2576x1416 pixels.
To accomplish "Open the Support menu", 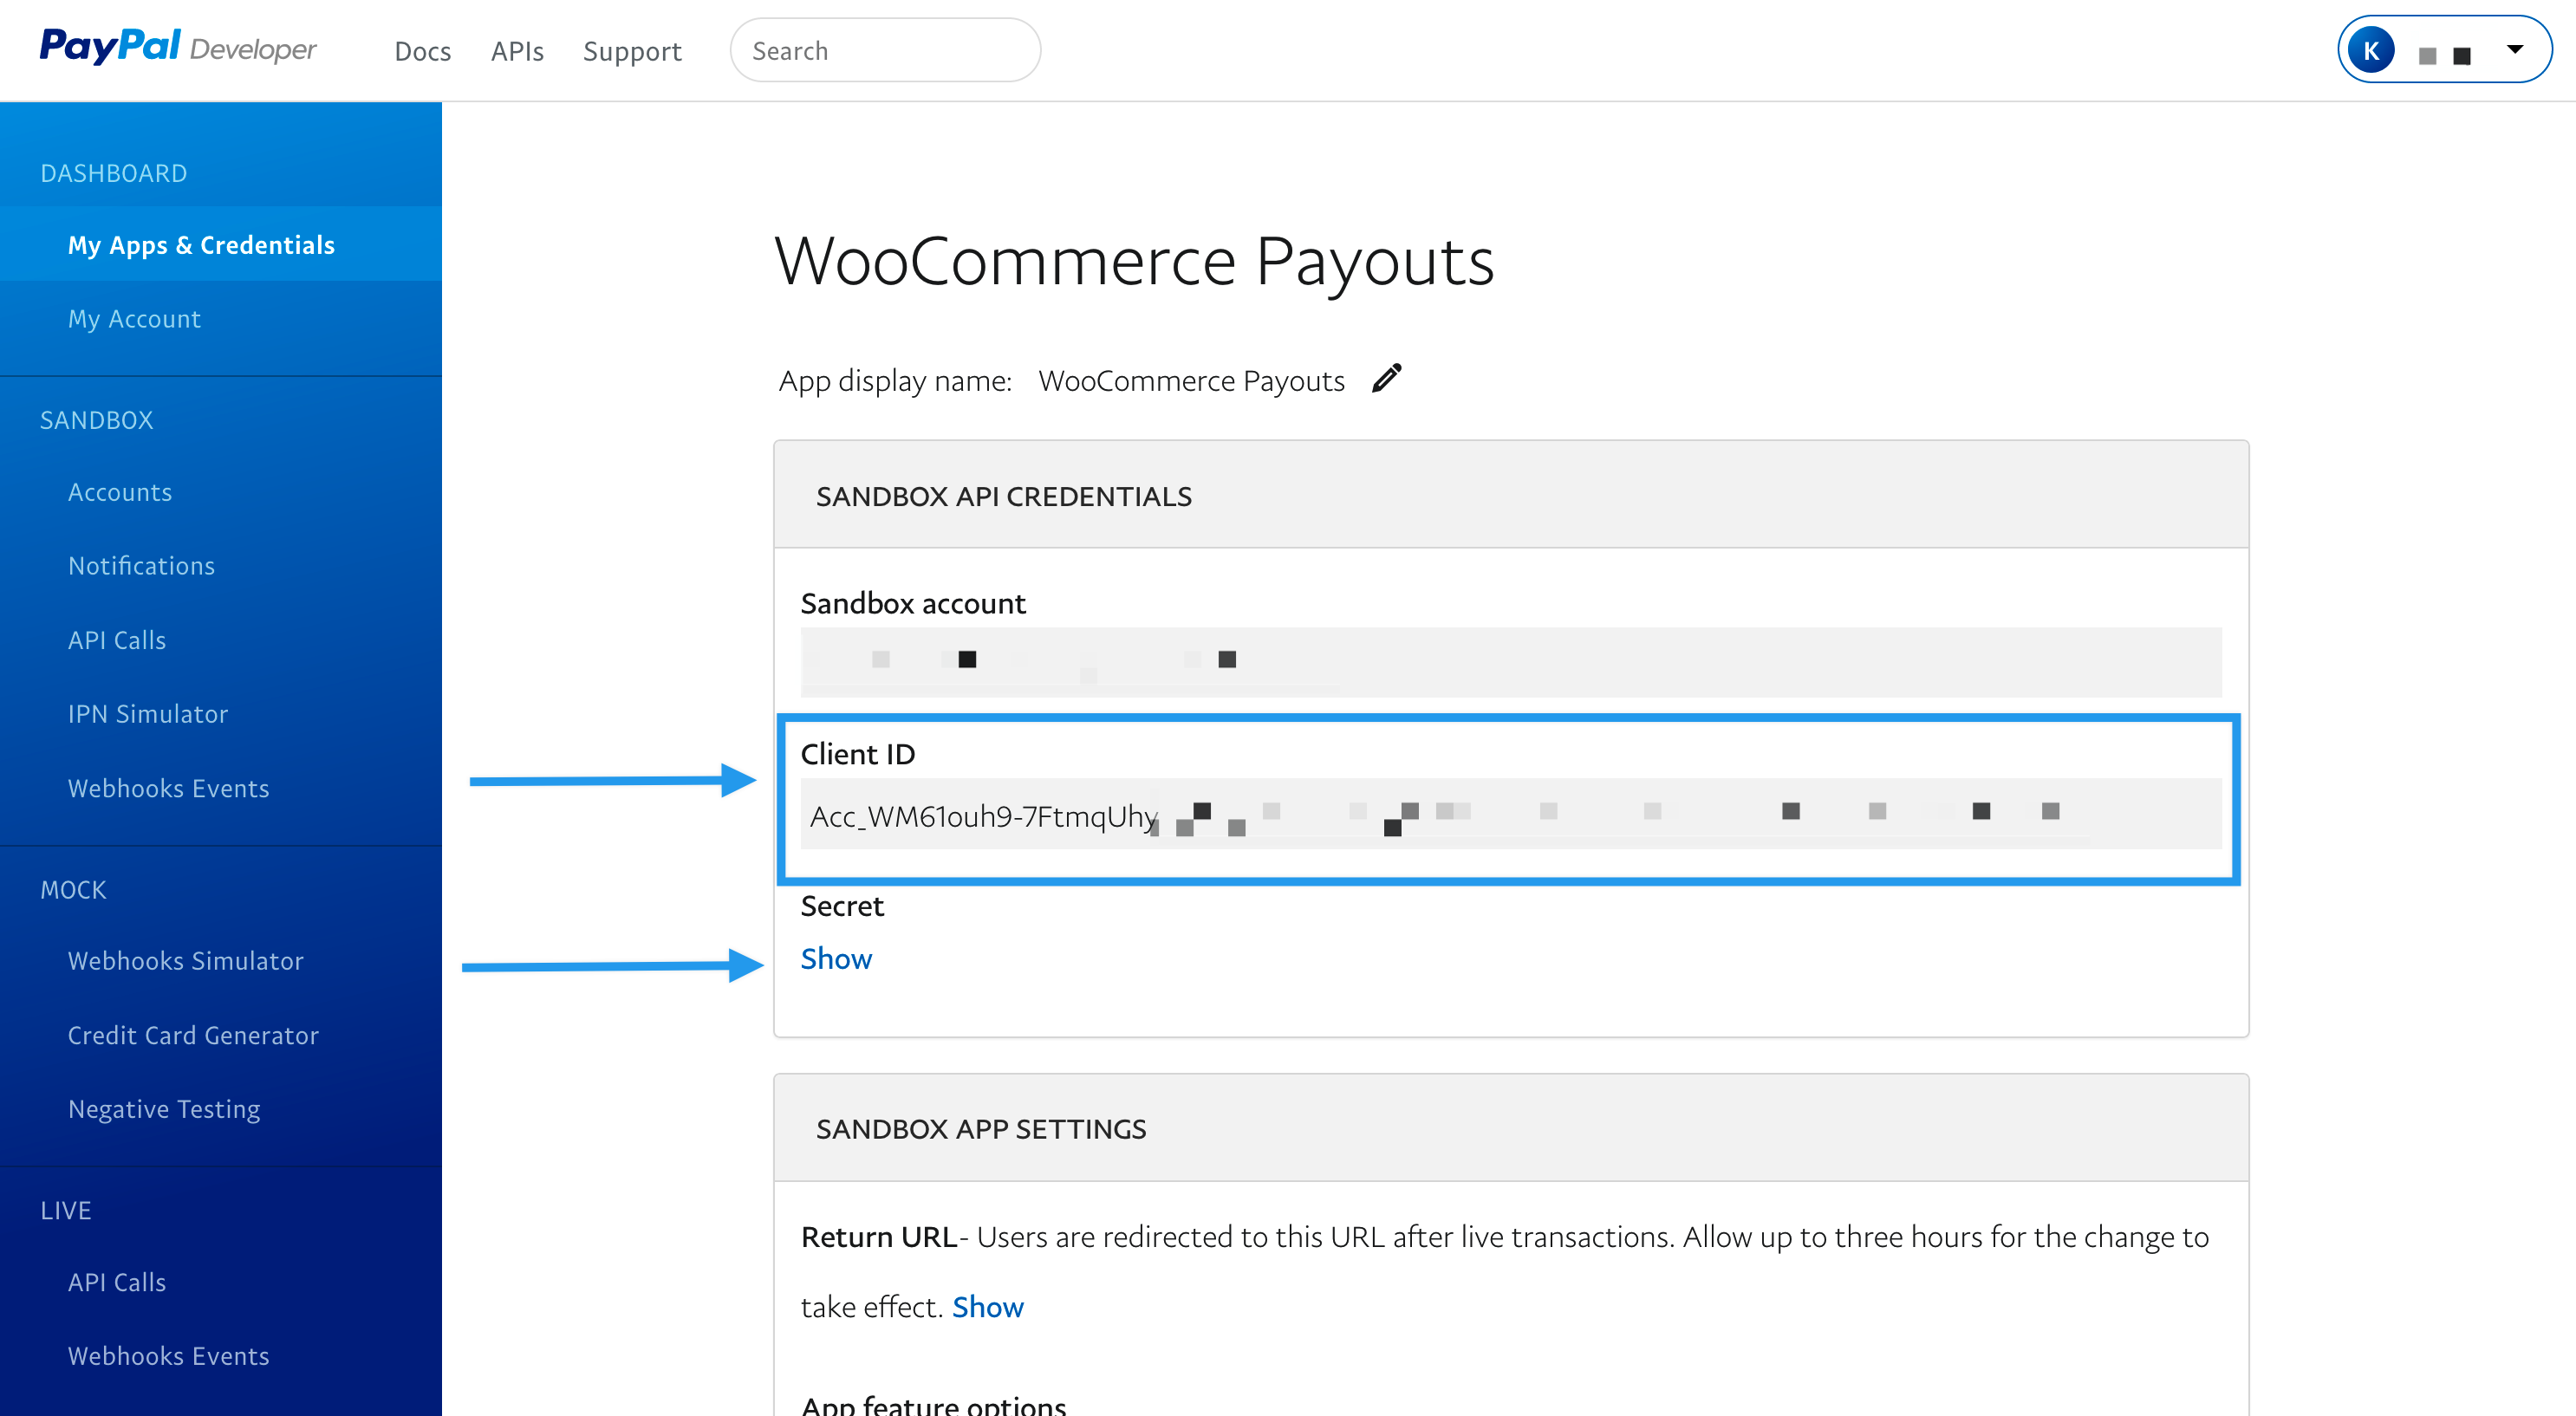I will pos(632,51).
